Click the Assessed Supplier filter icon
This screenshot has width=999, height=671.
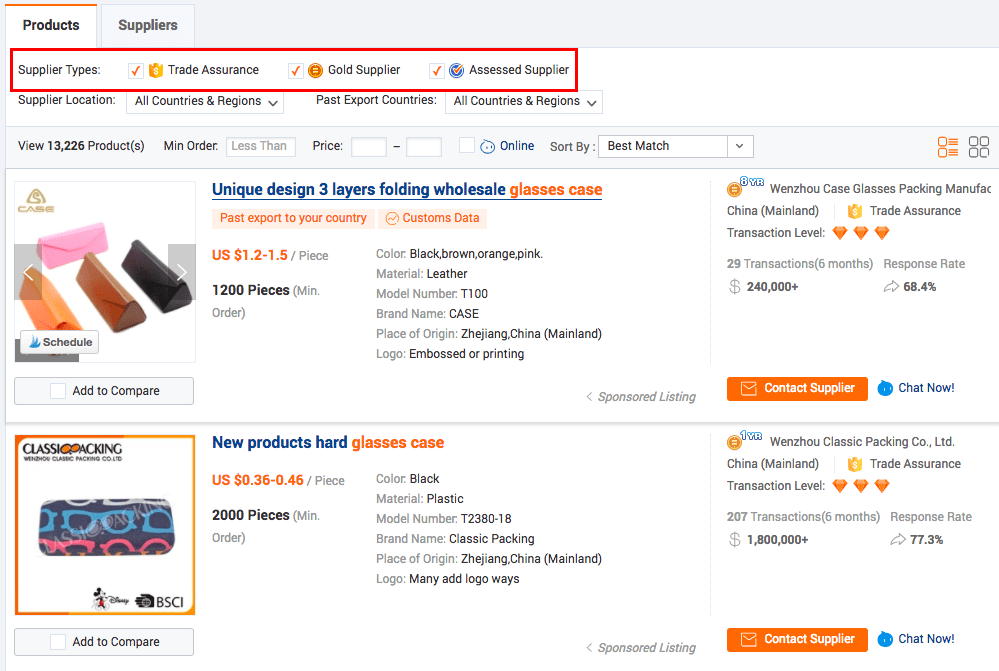point(457,70)
